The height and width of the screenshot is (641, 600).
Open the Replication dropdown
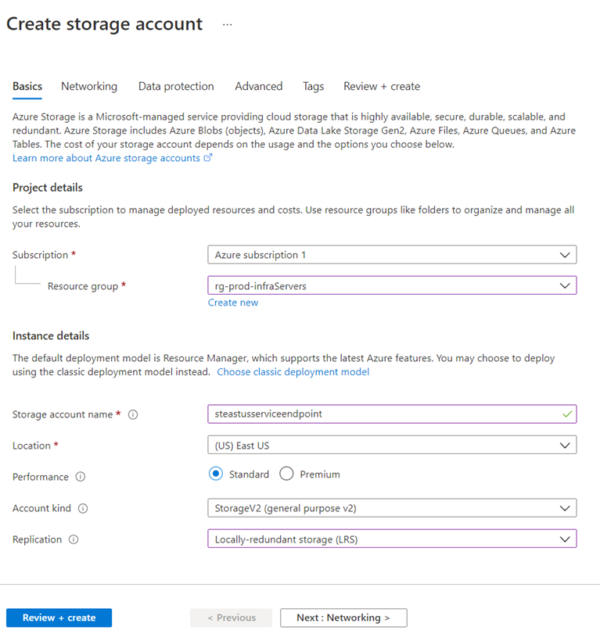tap(392, 539)
